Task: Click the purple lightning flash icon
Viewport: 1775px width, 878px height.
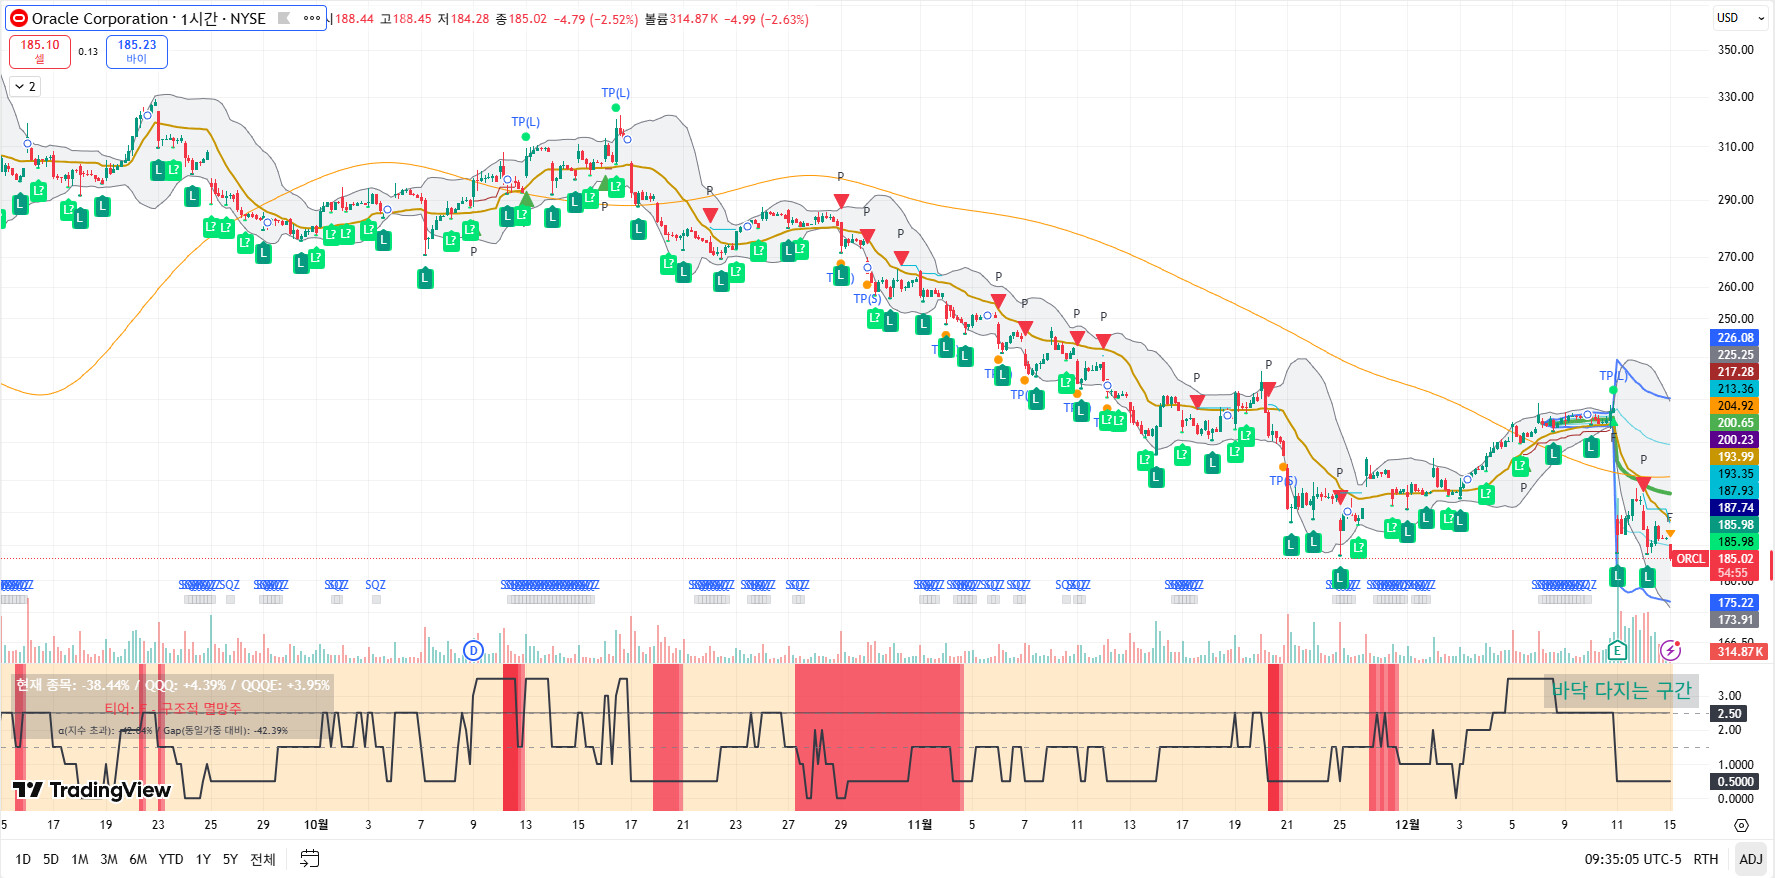Action: coord(1670,651)
